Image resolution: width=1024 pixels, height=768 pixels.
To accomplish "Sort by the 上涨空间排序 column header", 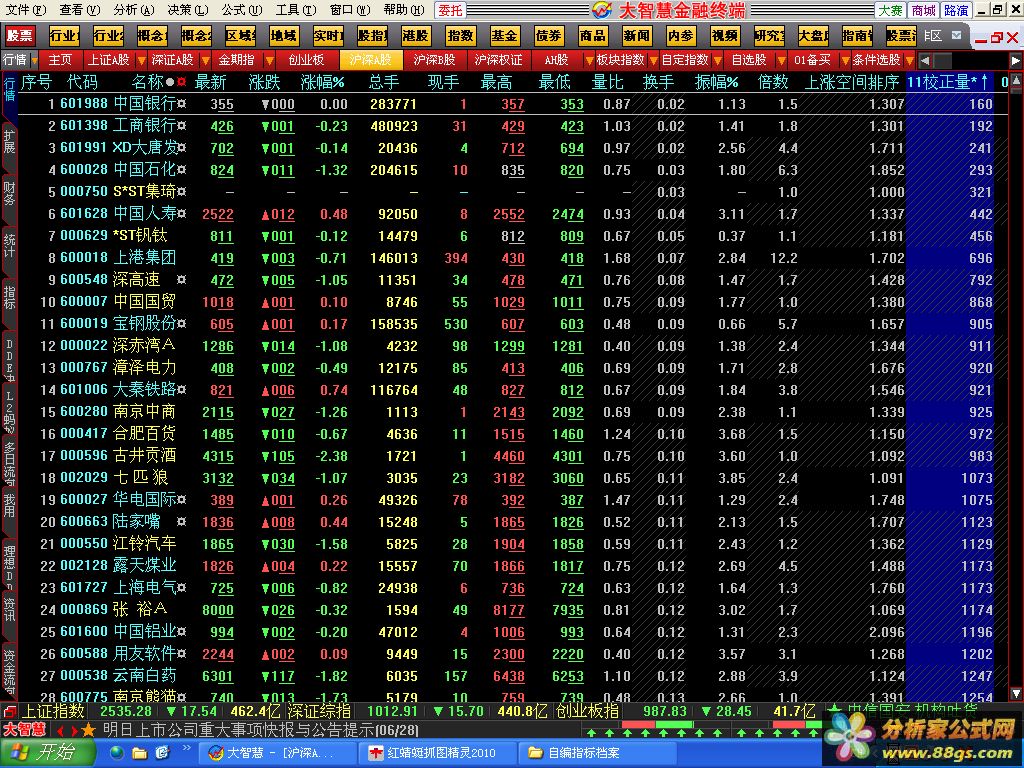I will coord(852,82).
